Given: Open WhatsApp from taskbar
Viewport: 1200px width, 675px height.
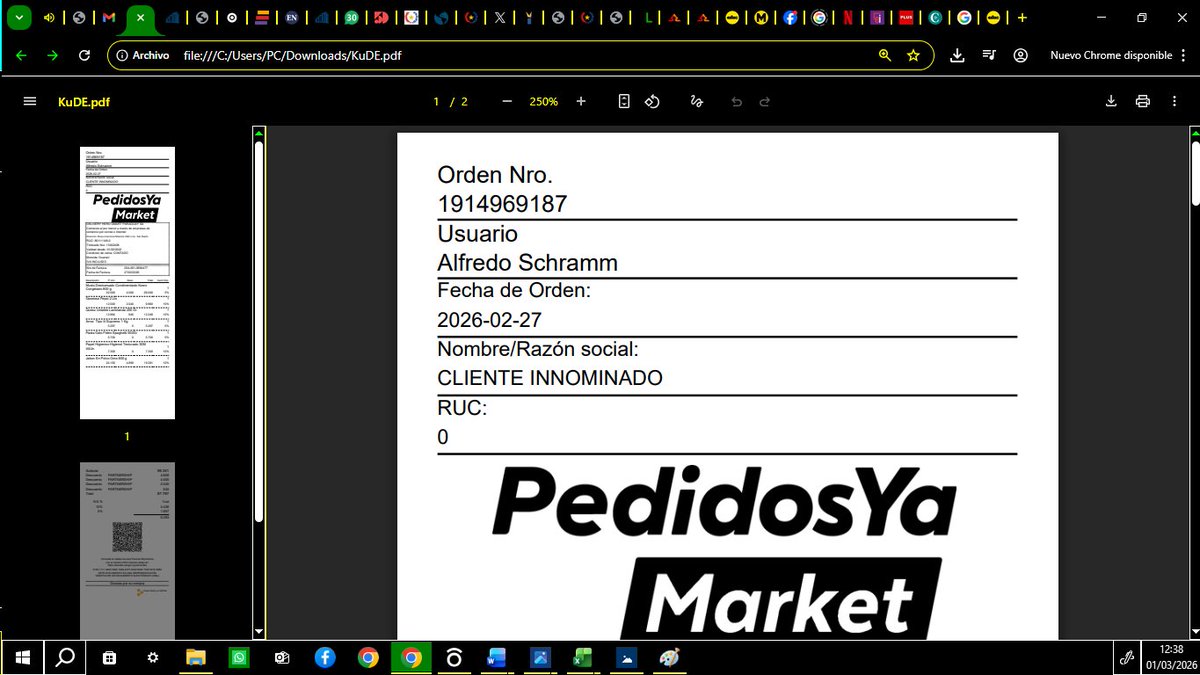Looking at the screenshot, I should pos(239,657).
